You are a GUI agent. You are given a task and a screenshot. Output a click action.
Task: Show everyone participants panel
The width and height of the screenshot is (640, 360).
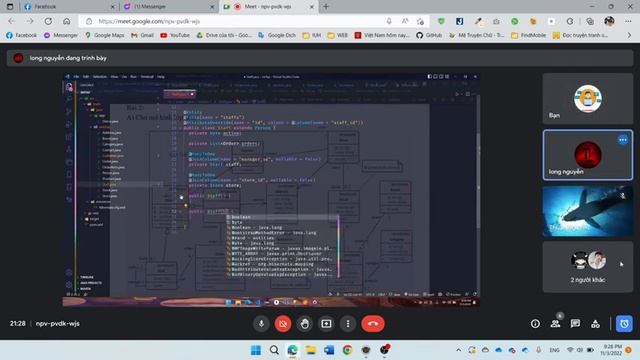[555, 324]
